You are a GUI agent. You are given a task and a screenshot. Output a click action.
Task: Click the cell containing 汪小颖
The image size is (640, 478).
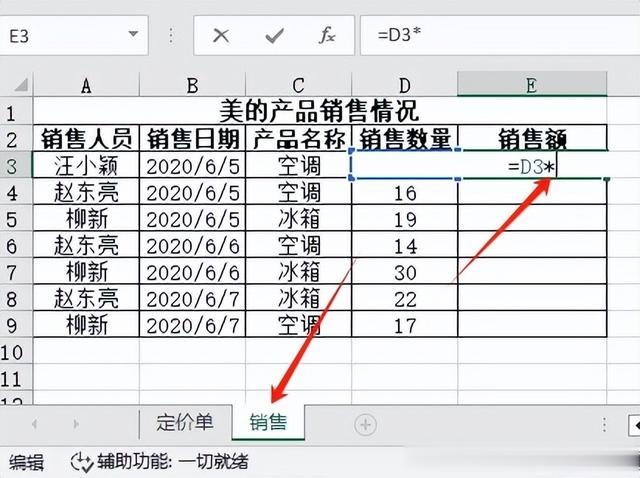click(86, 165)
